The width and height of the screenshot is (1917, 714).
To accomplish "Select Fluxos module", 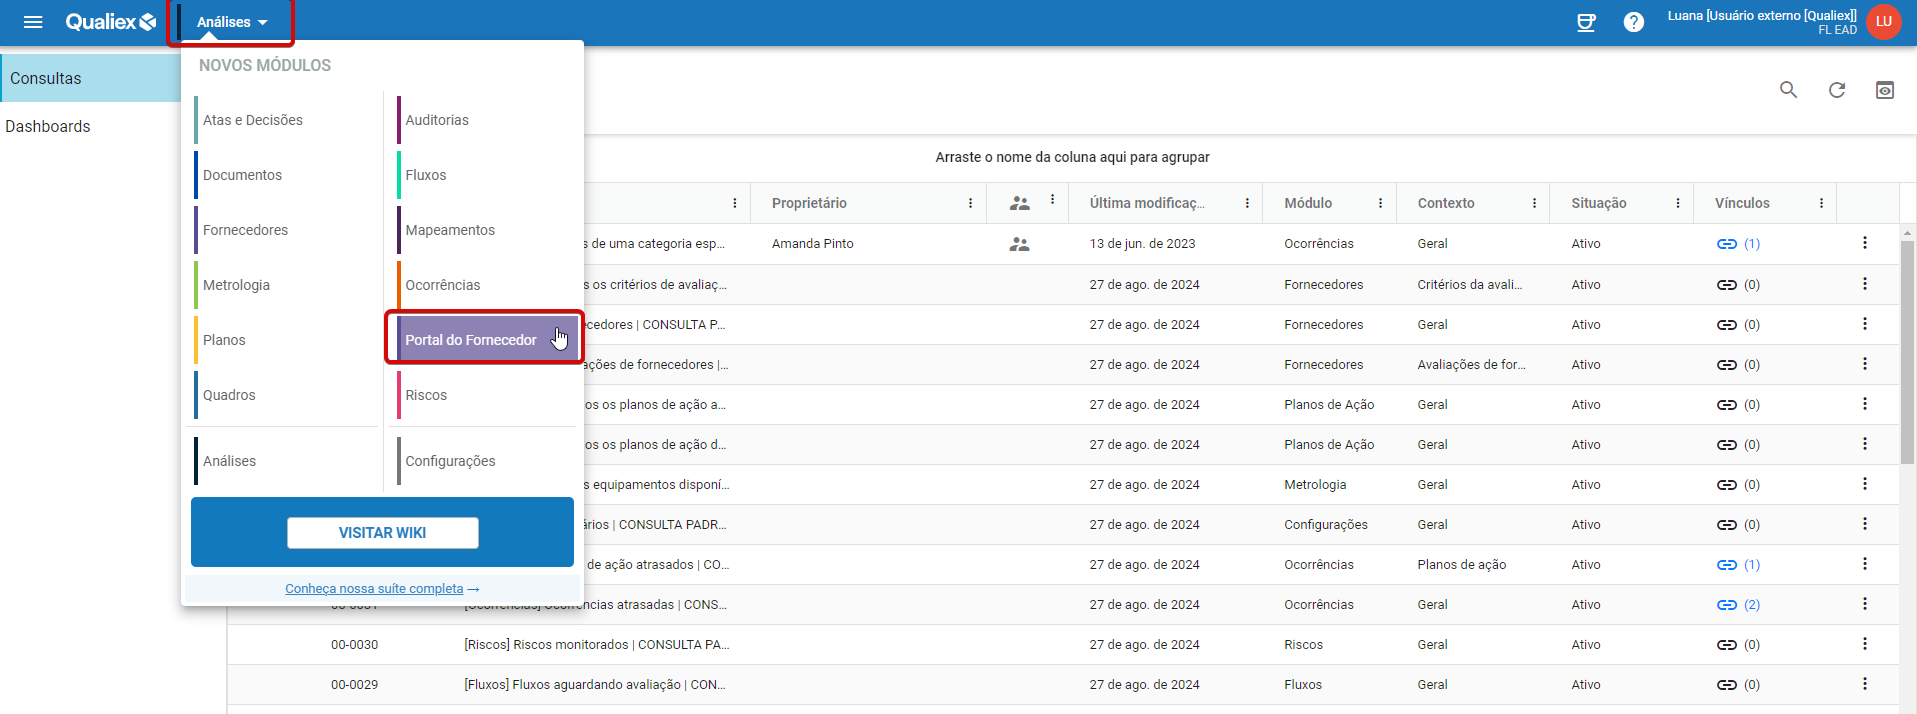I will 487,175.
